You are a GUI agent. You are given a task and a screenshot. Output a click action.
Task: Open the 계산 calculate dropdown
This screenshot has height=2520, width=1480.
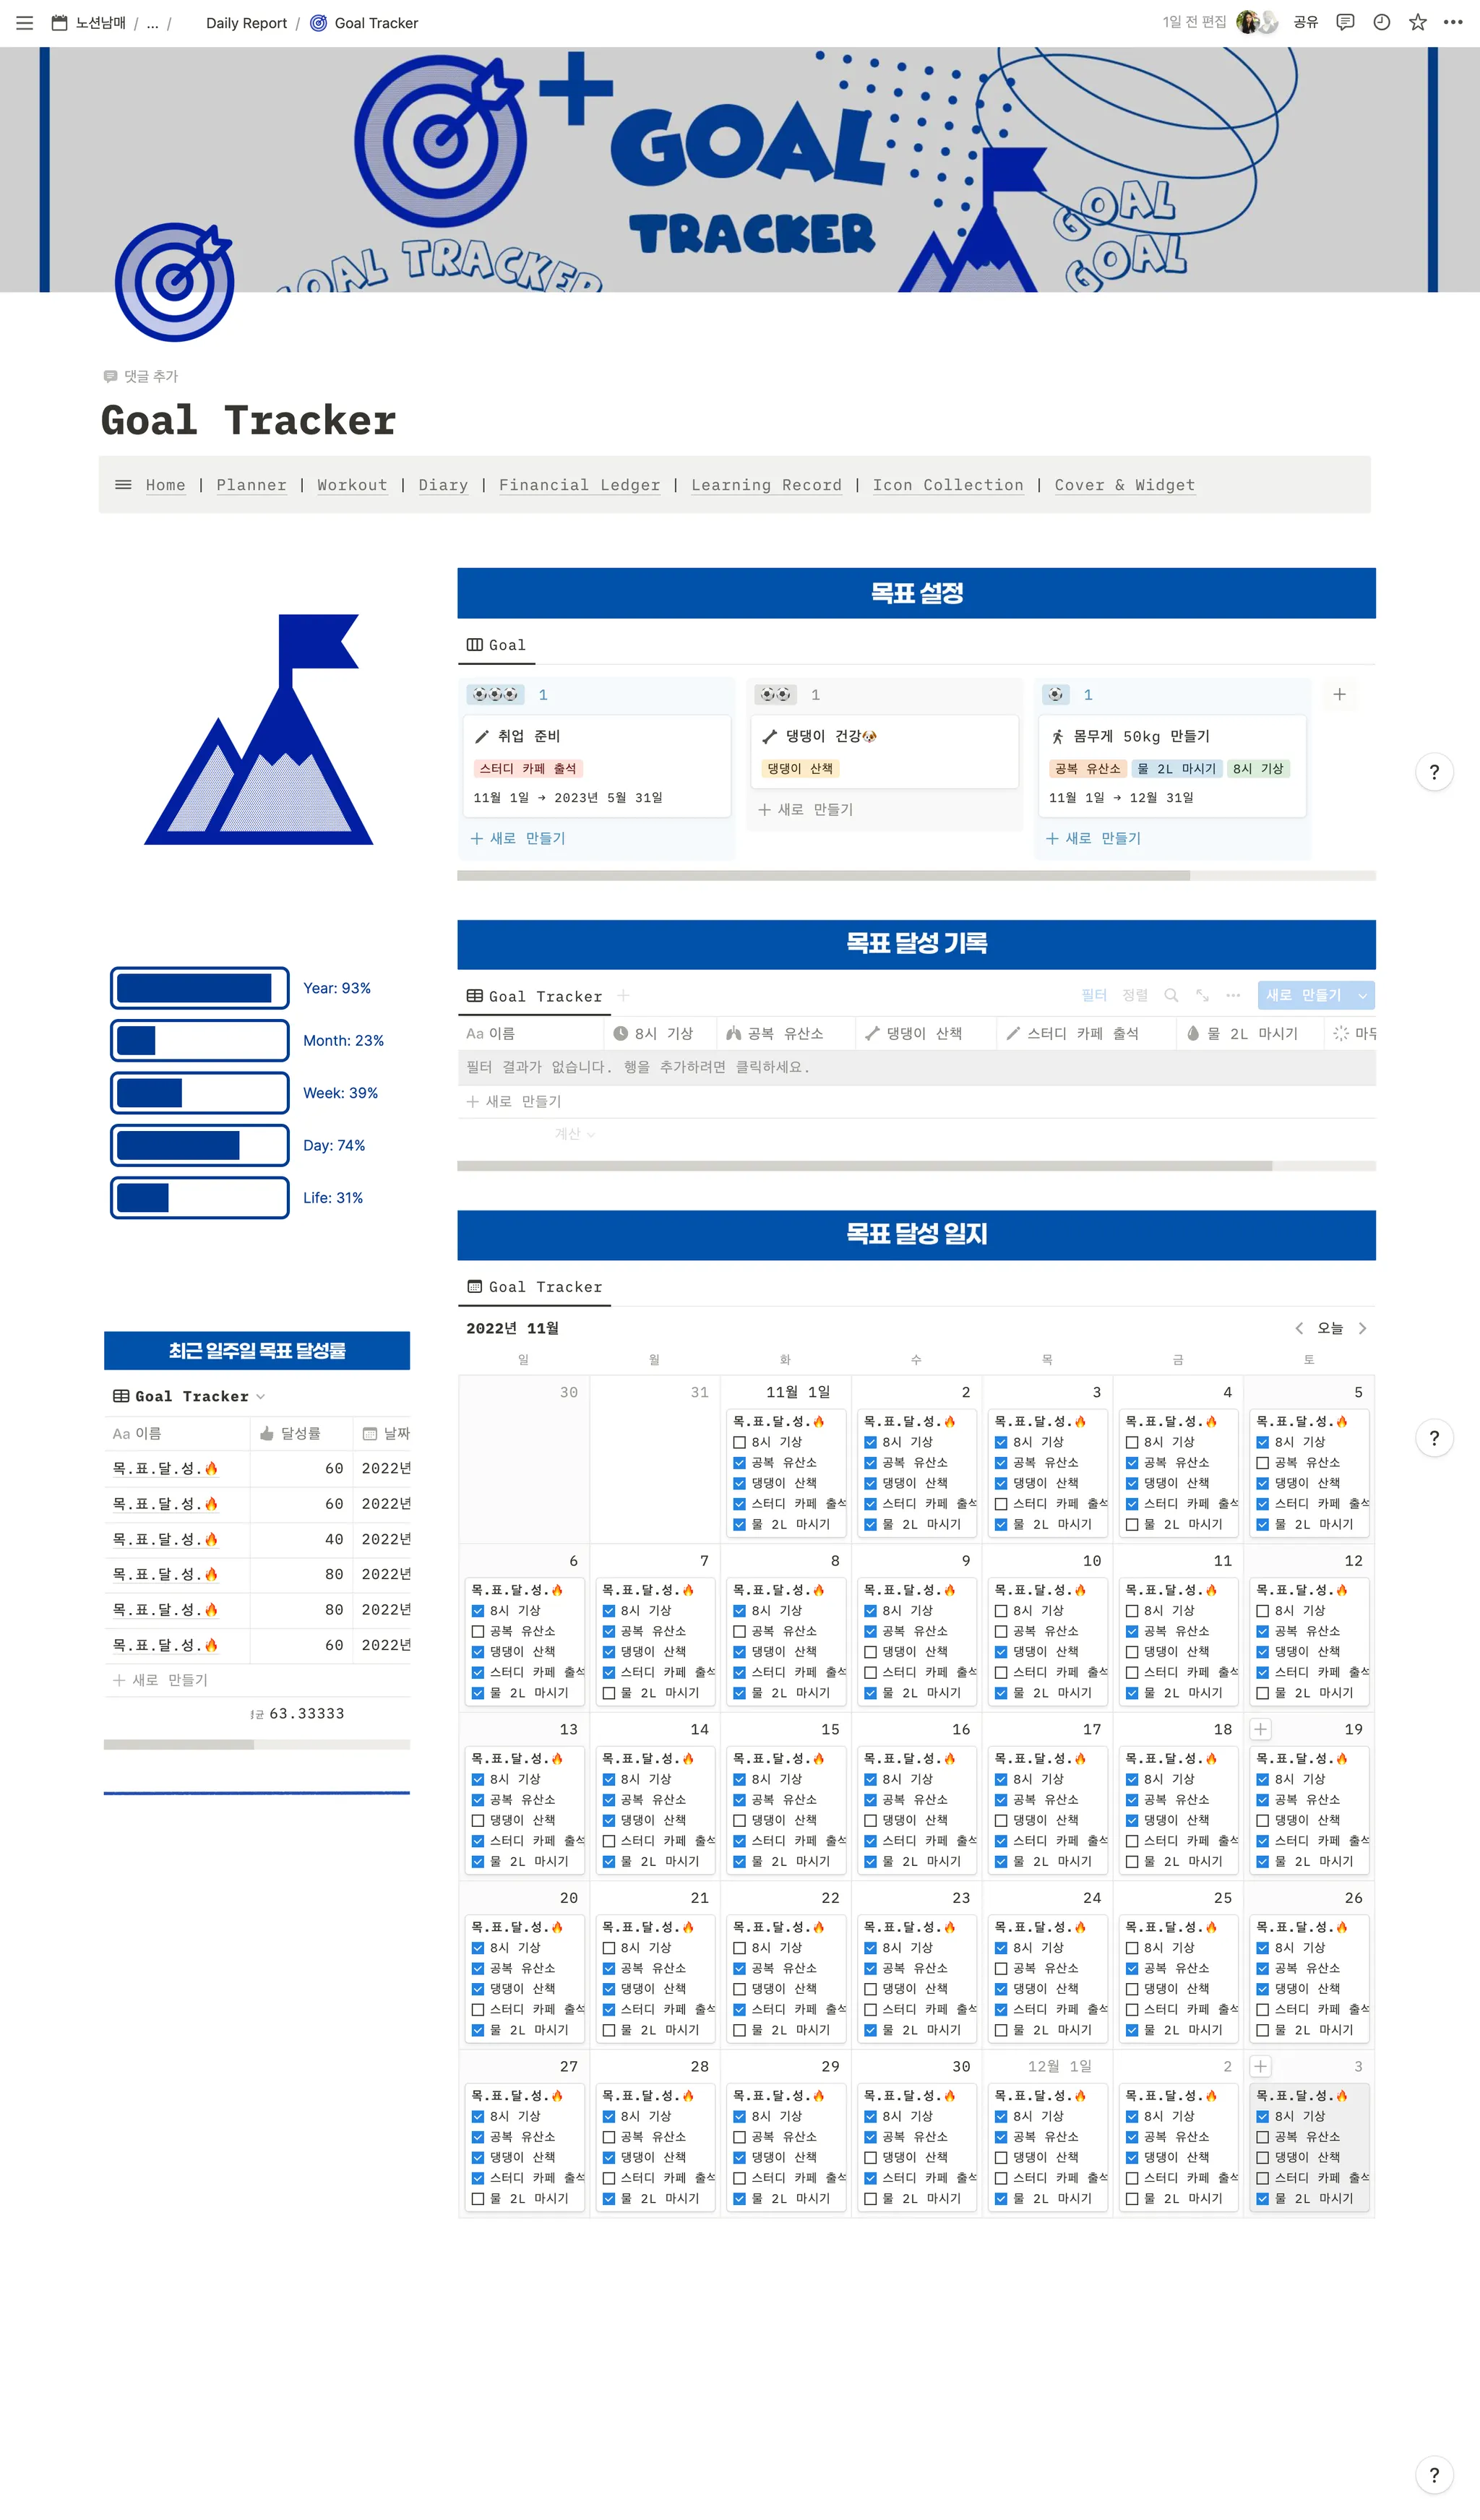[x=575, y=1134]
